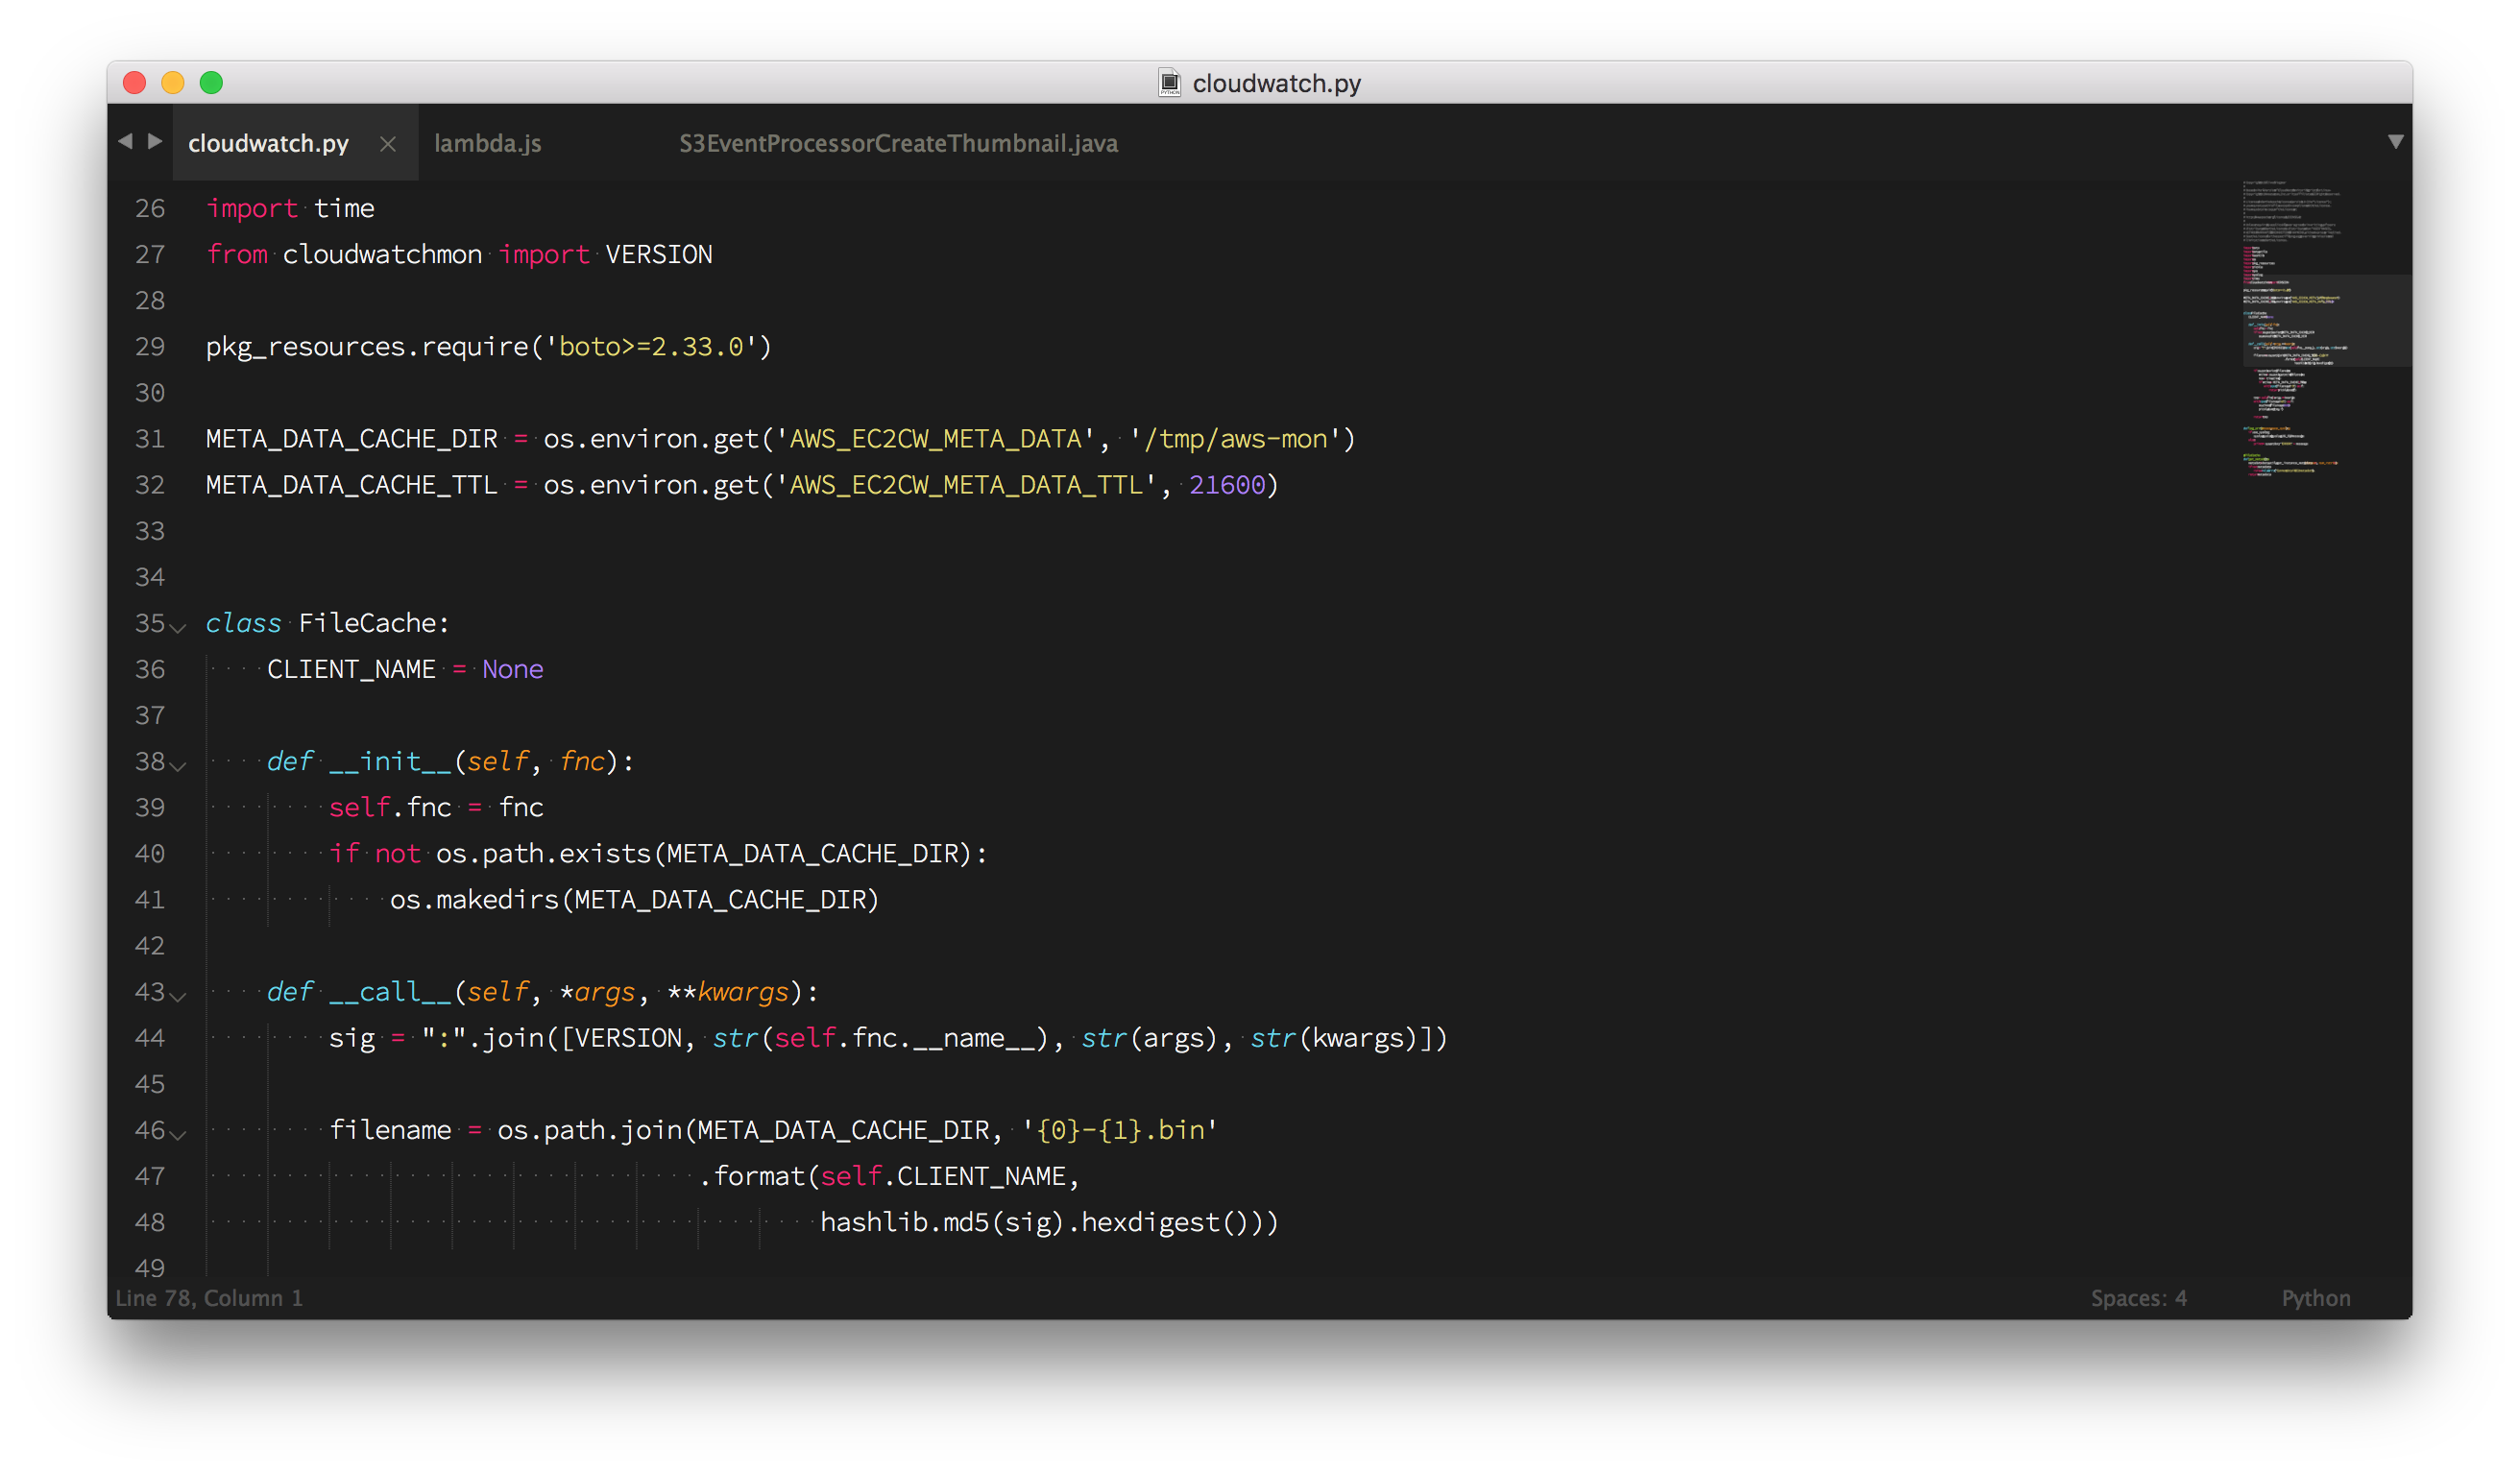Click line number 31 in gutter
Viewport: 2520px width, 1473px height.
coord(150,439)
